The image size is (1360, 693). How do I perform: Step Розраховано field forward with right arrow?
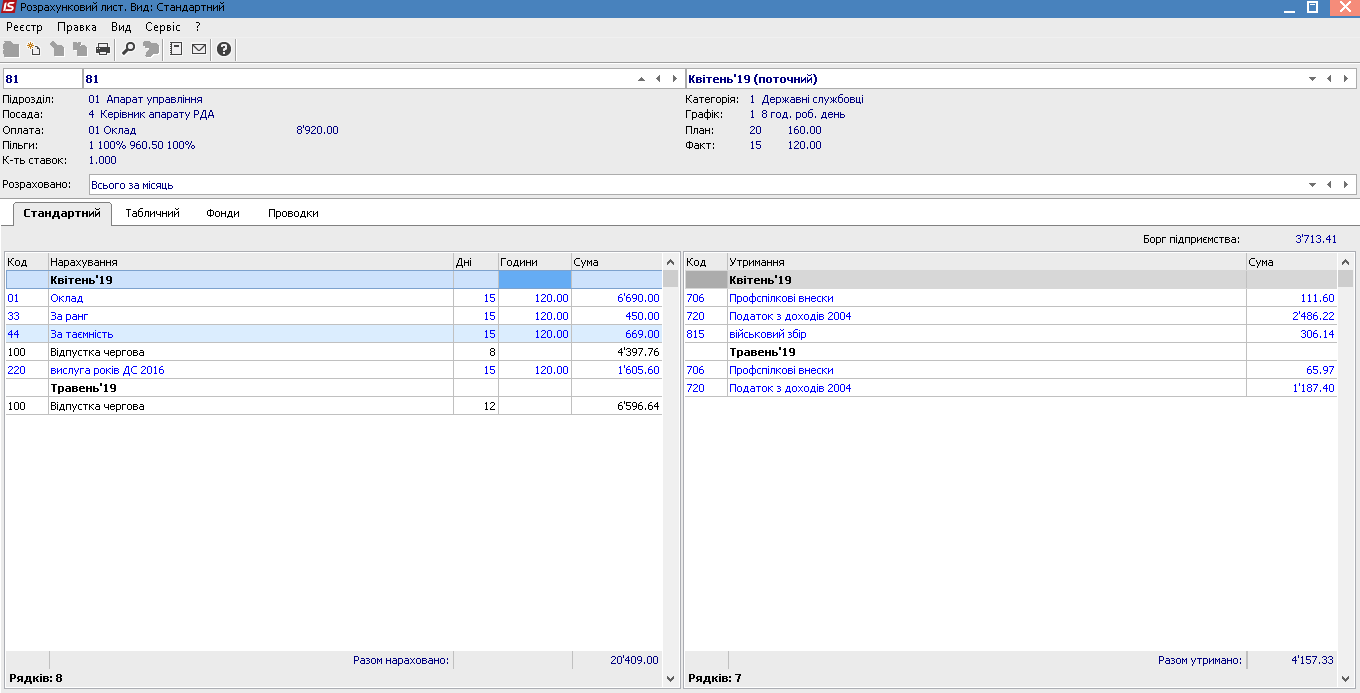1345,185
